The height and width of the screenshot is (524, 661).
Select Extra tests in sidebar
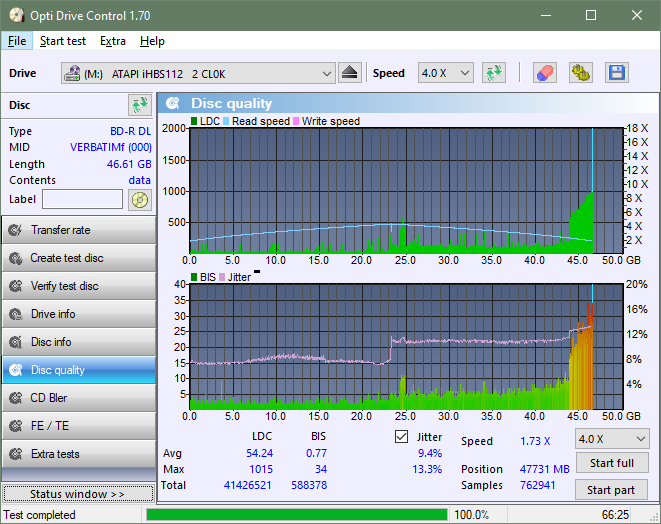click(x=79, y=454)
